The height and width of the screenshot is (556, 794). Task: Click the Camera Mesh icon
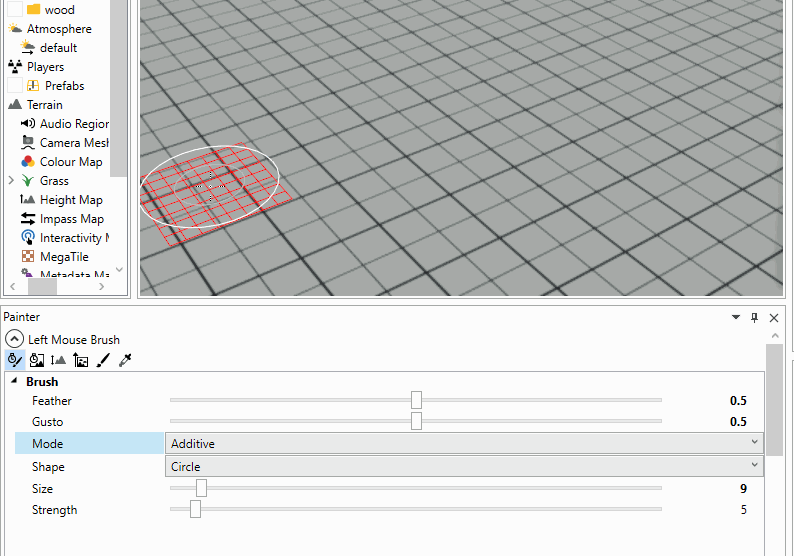28,142
